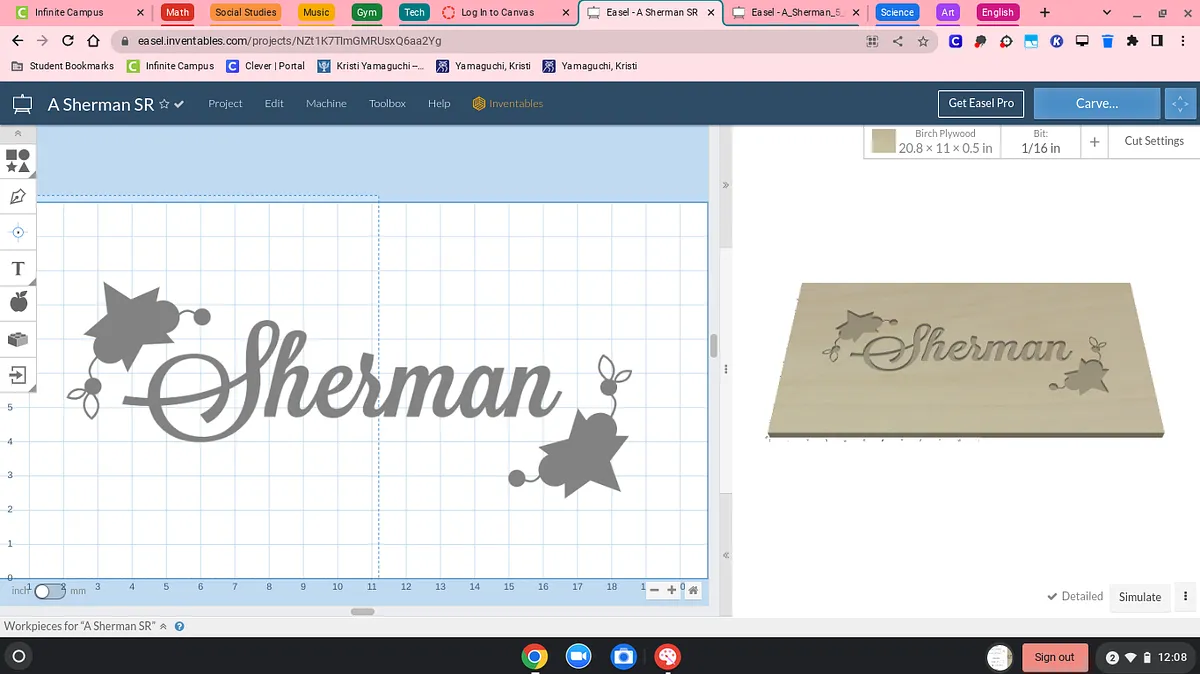This screenshot has height=674, width=1200.
Task: Open the Shapes tool in left toolbar
Action: tap(18, 160)
